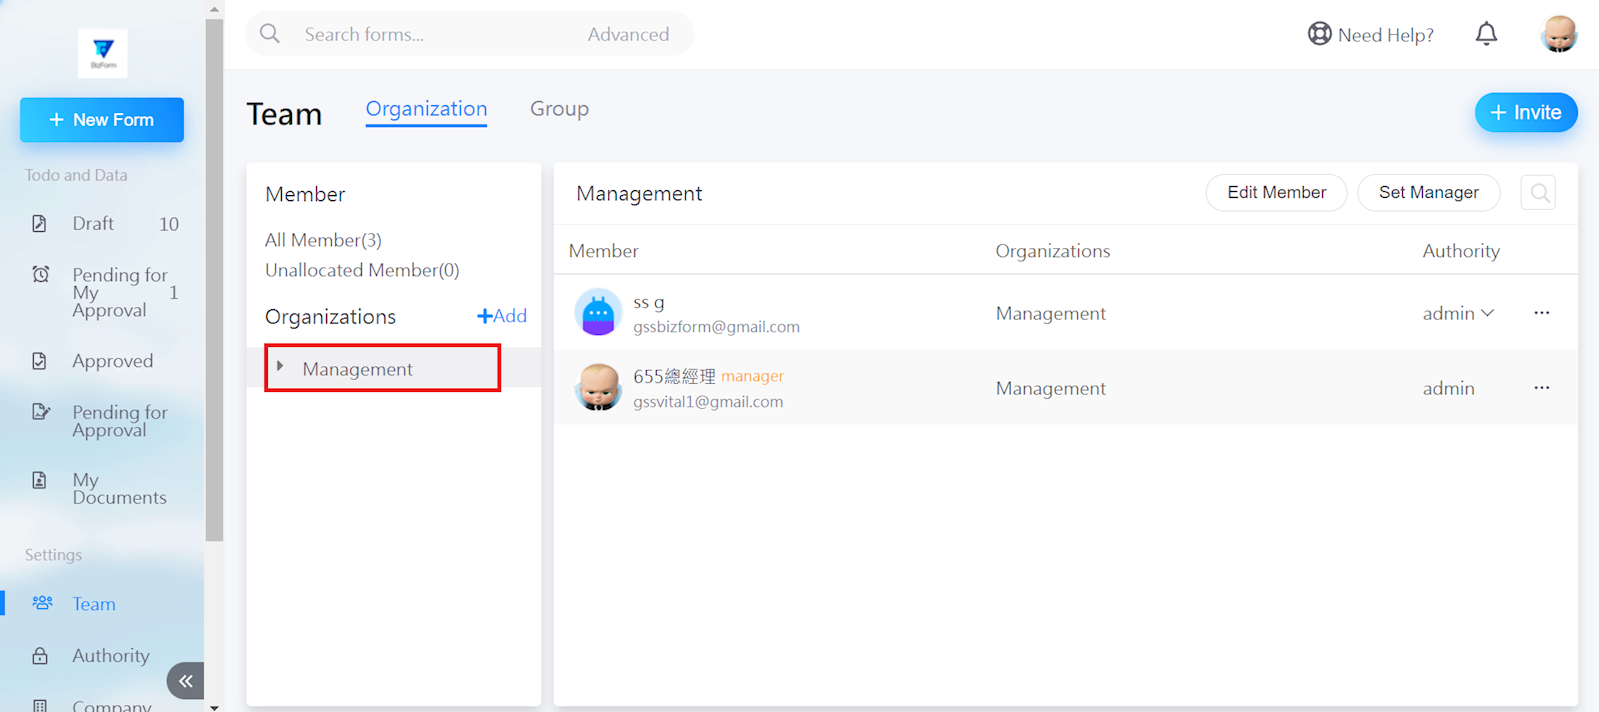Viewport: 1599px width, 712px height.
Task: Open Advanced search options
Action: (628, 34)
